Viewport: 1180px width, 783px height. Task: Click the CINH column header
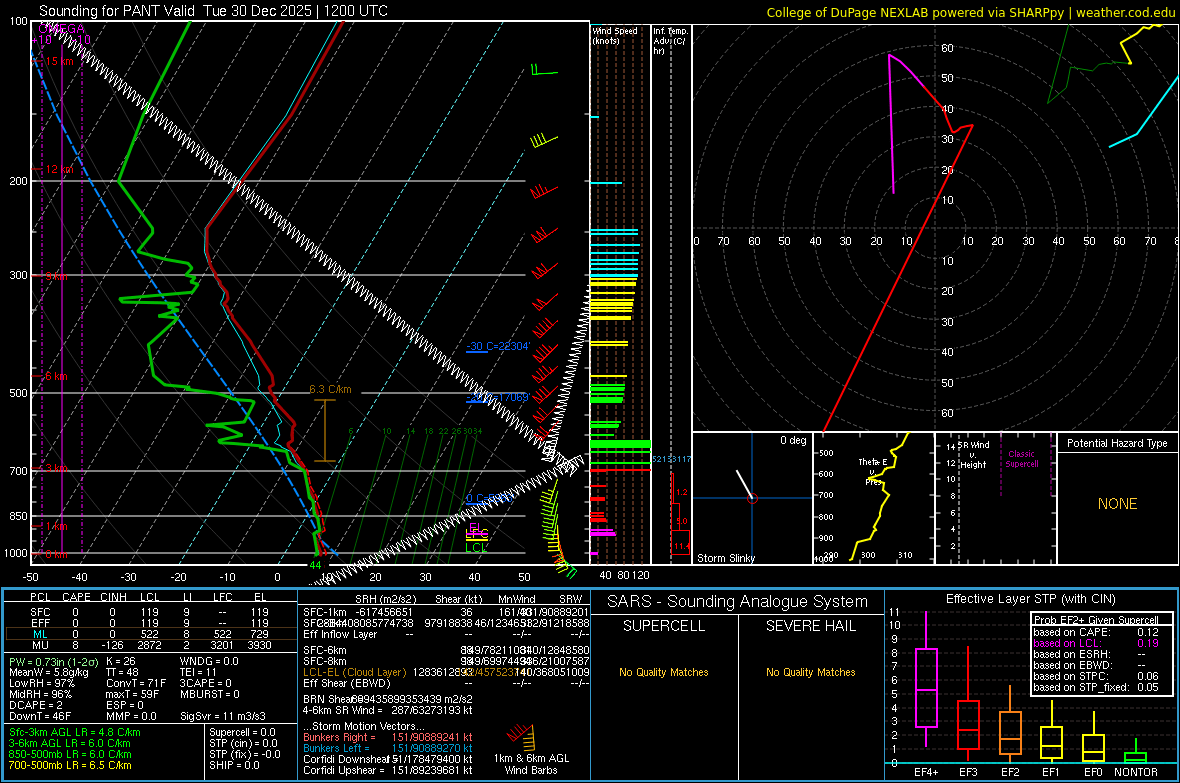[x=113, y=597]
